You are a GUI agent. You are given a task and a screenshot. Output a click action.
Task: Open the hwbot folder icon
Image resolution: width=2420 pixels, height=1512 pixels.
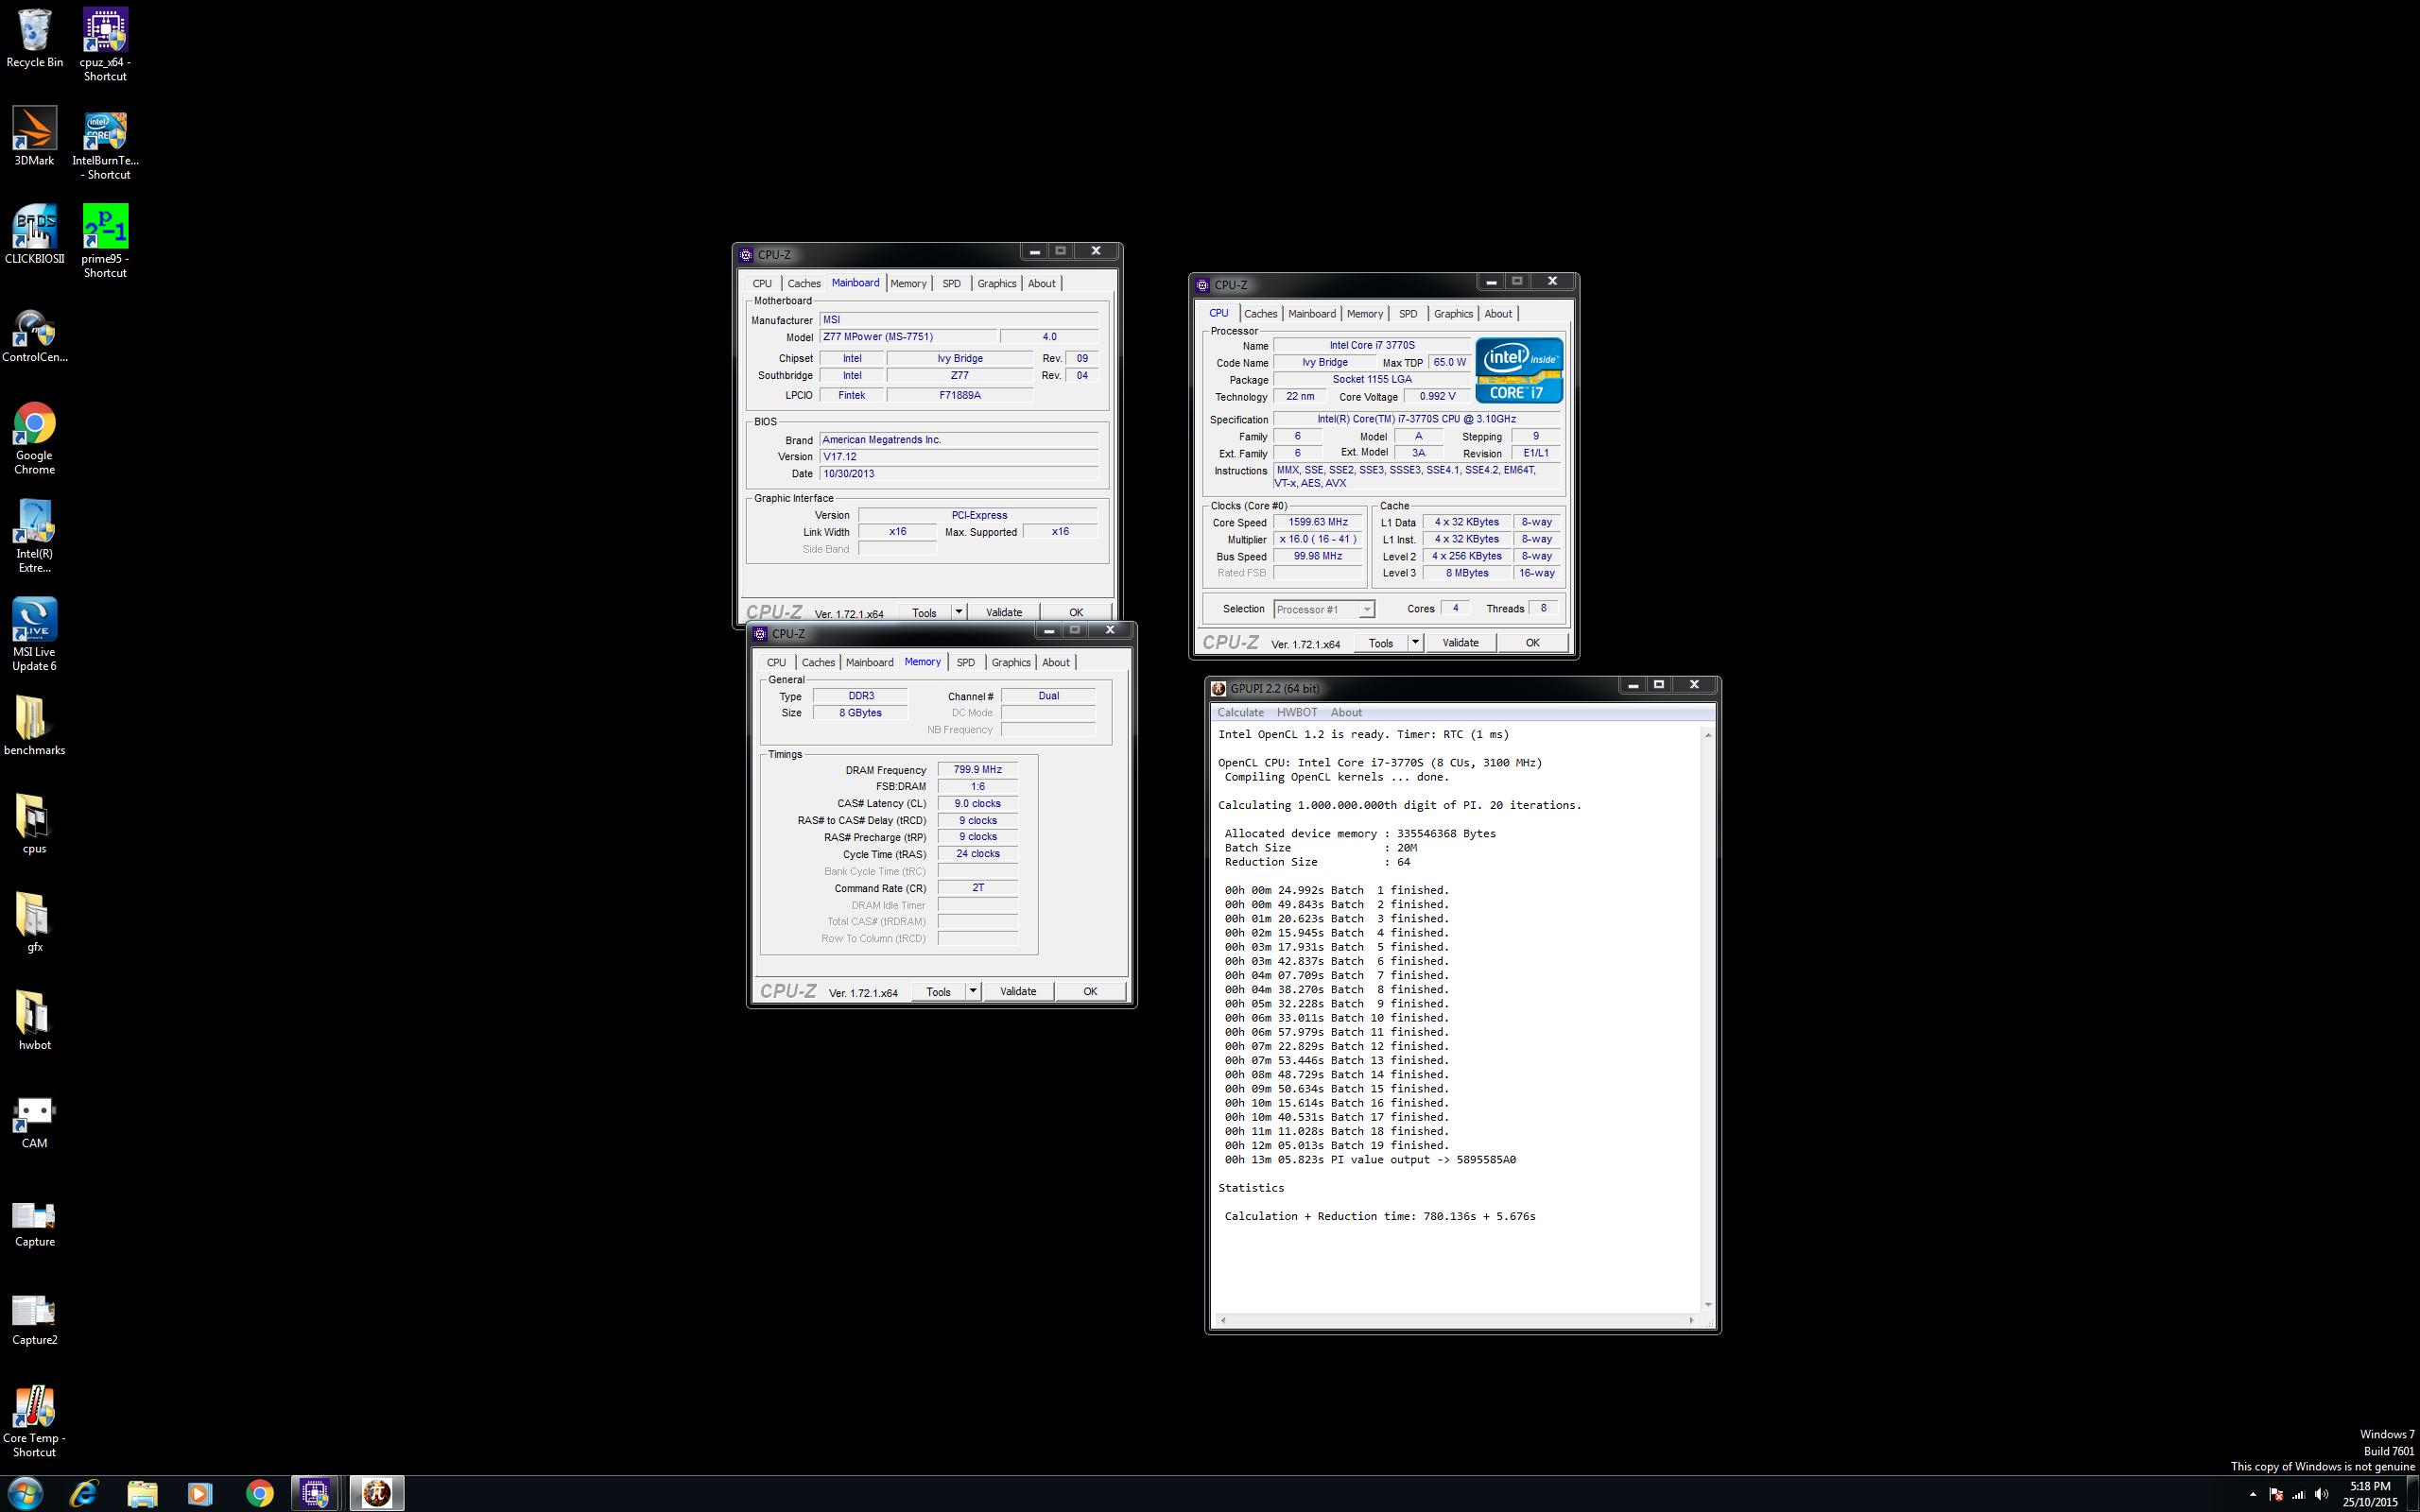point(34,1021)
